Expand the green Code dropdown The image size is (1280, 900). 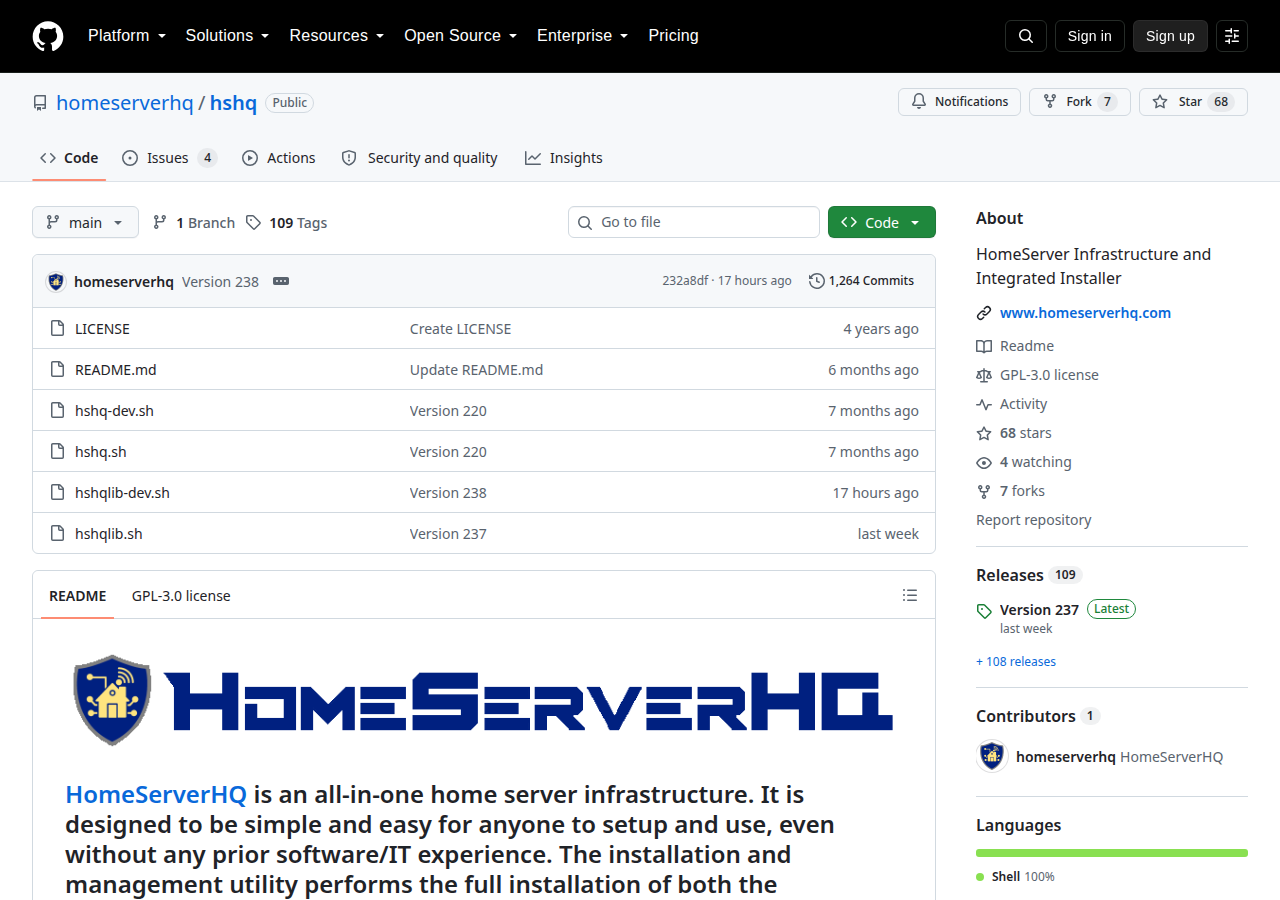(882, 222)
